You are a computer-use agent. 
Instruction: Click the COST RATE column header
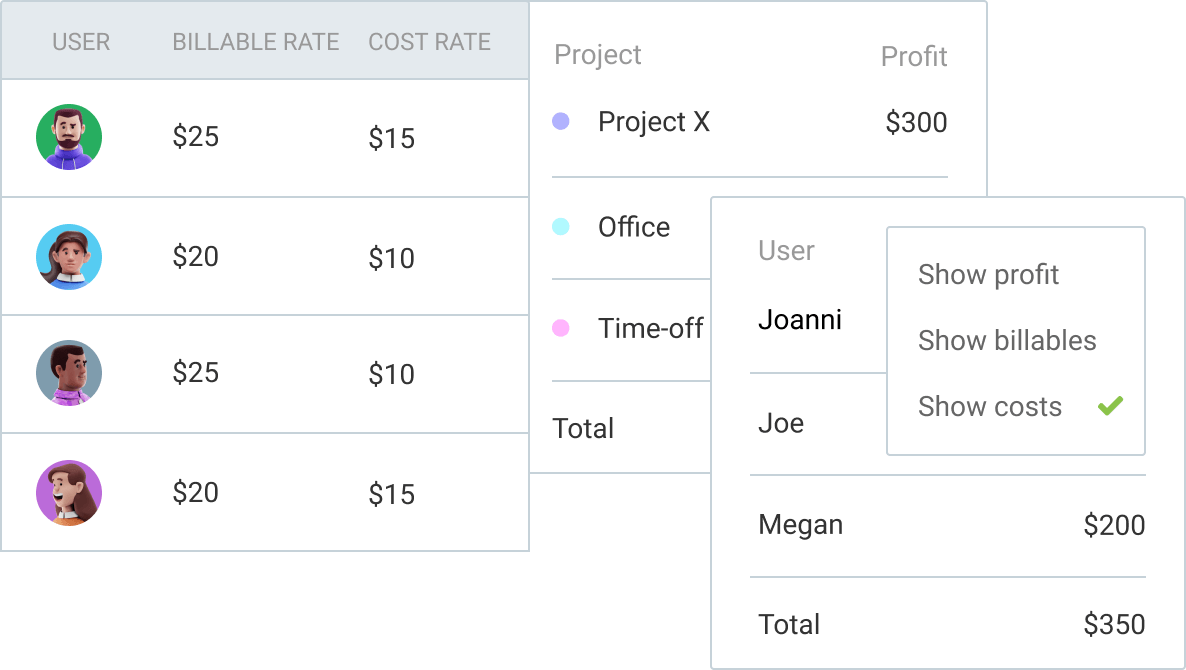click(429, 42)
